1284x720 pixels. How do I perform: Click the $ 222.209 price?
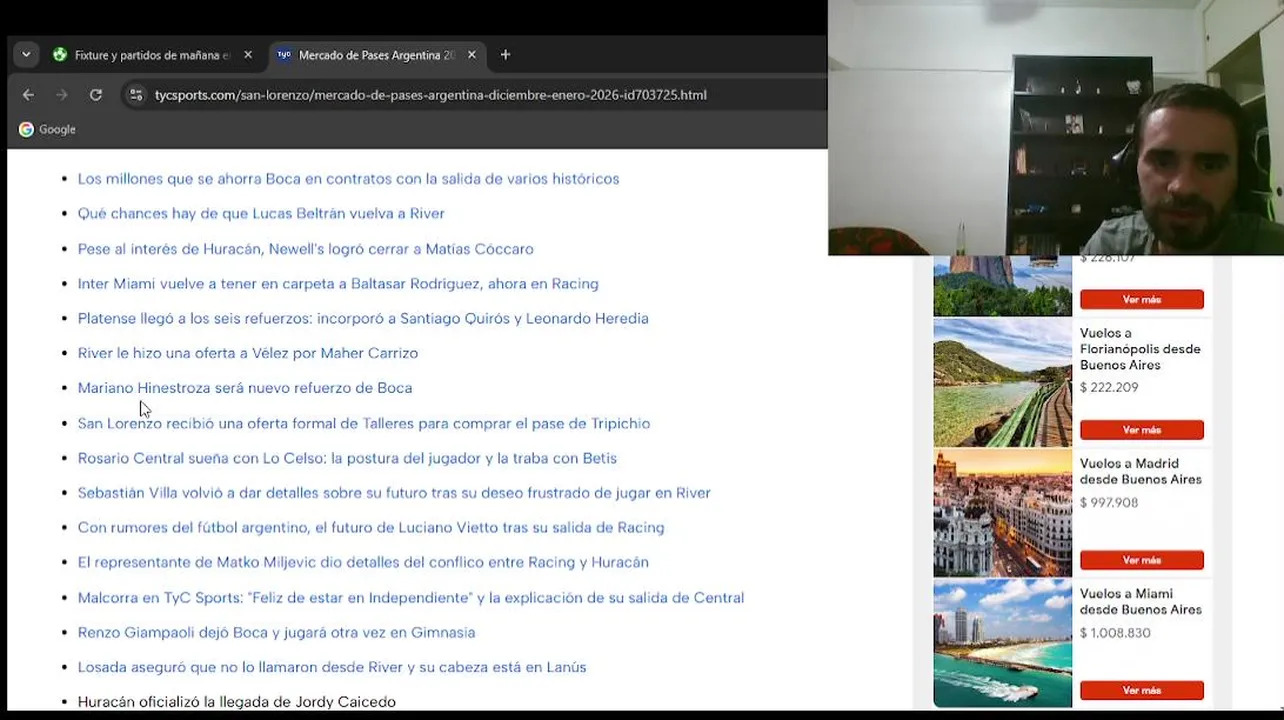click(1109, 387)
